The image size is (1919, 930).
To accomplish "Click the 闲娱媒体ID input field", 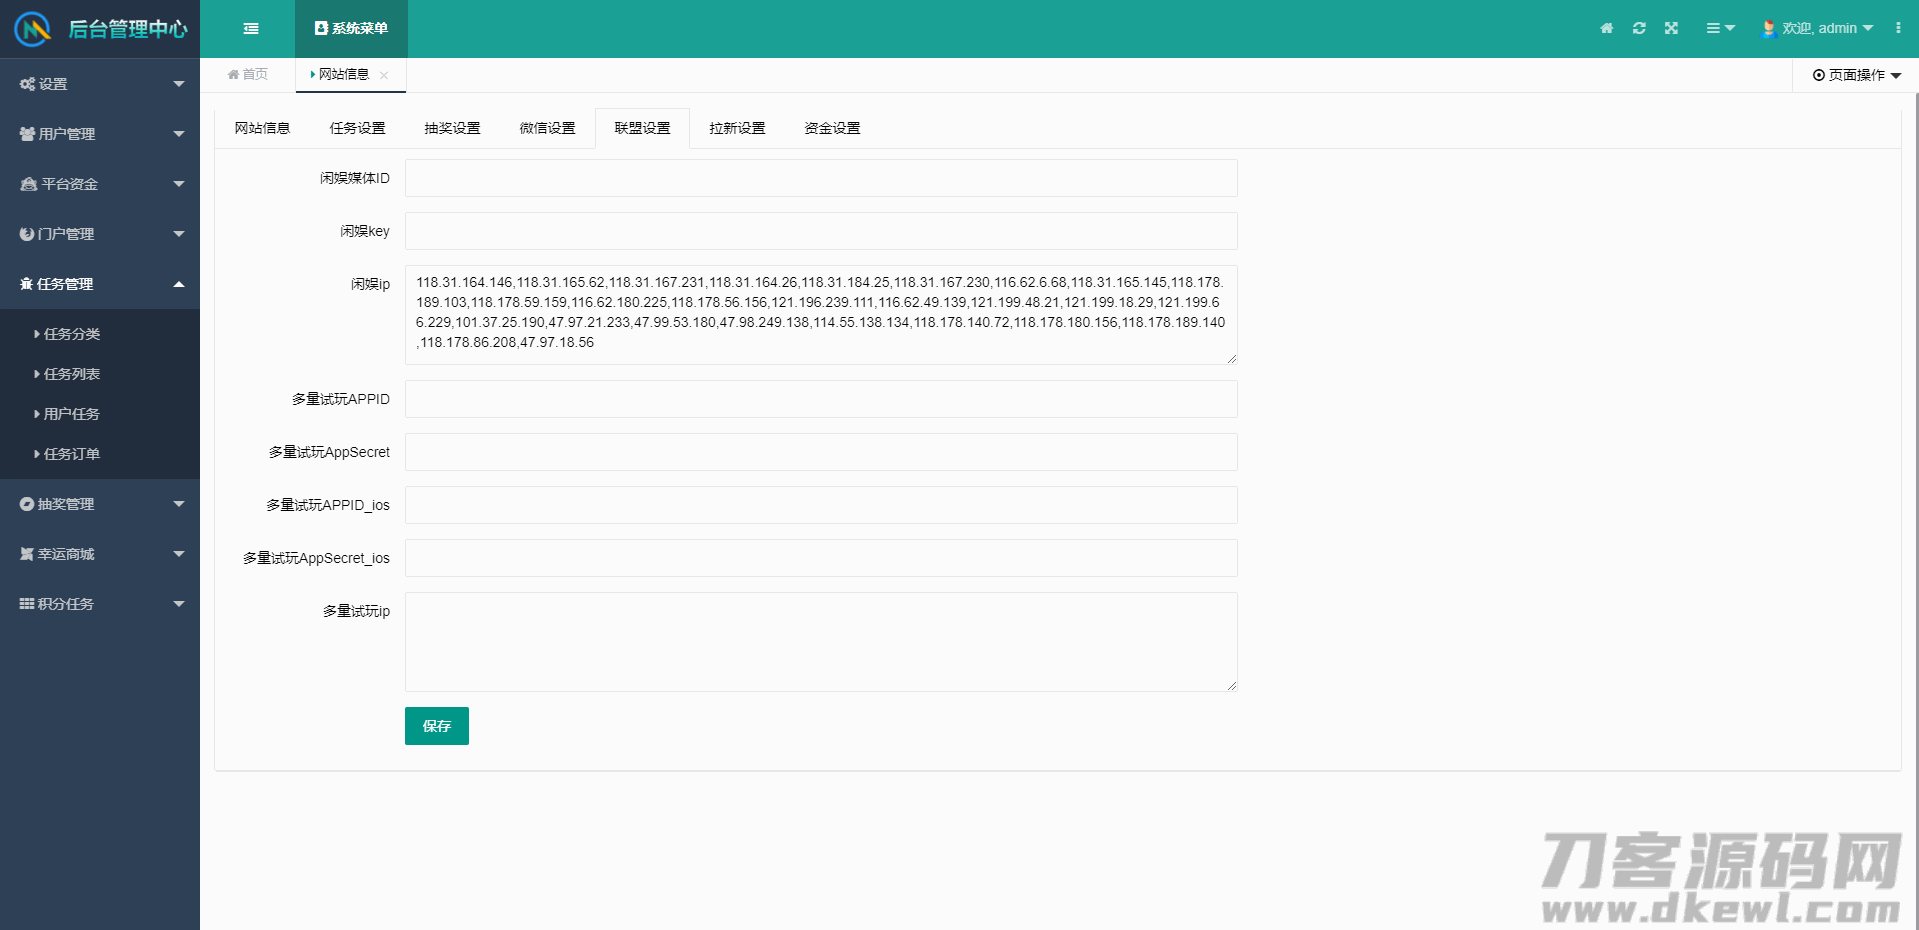I will 820,178.
